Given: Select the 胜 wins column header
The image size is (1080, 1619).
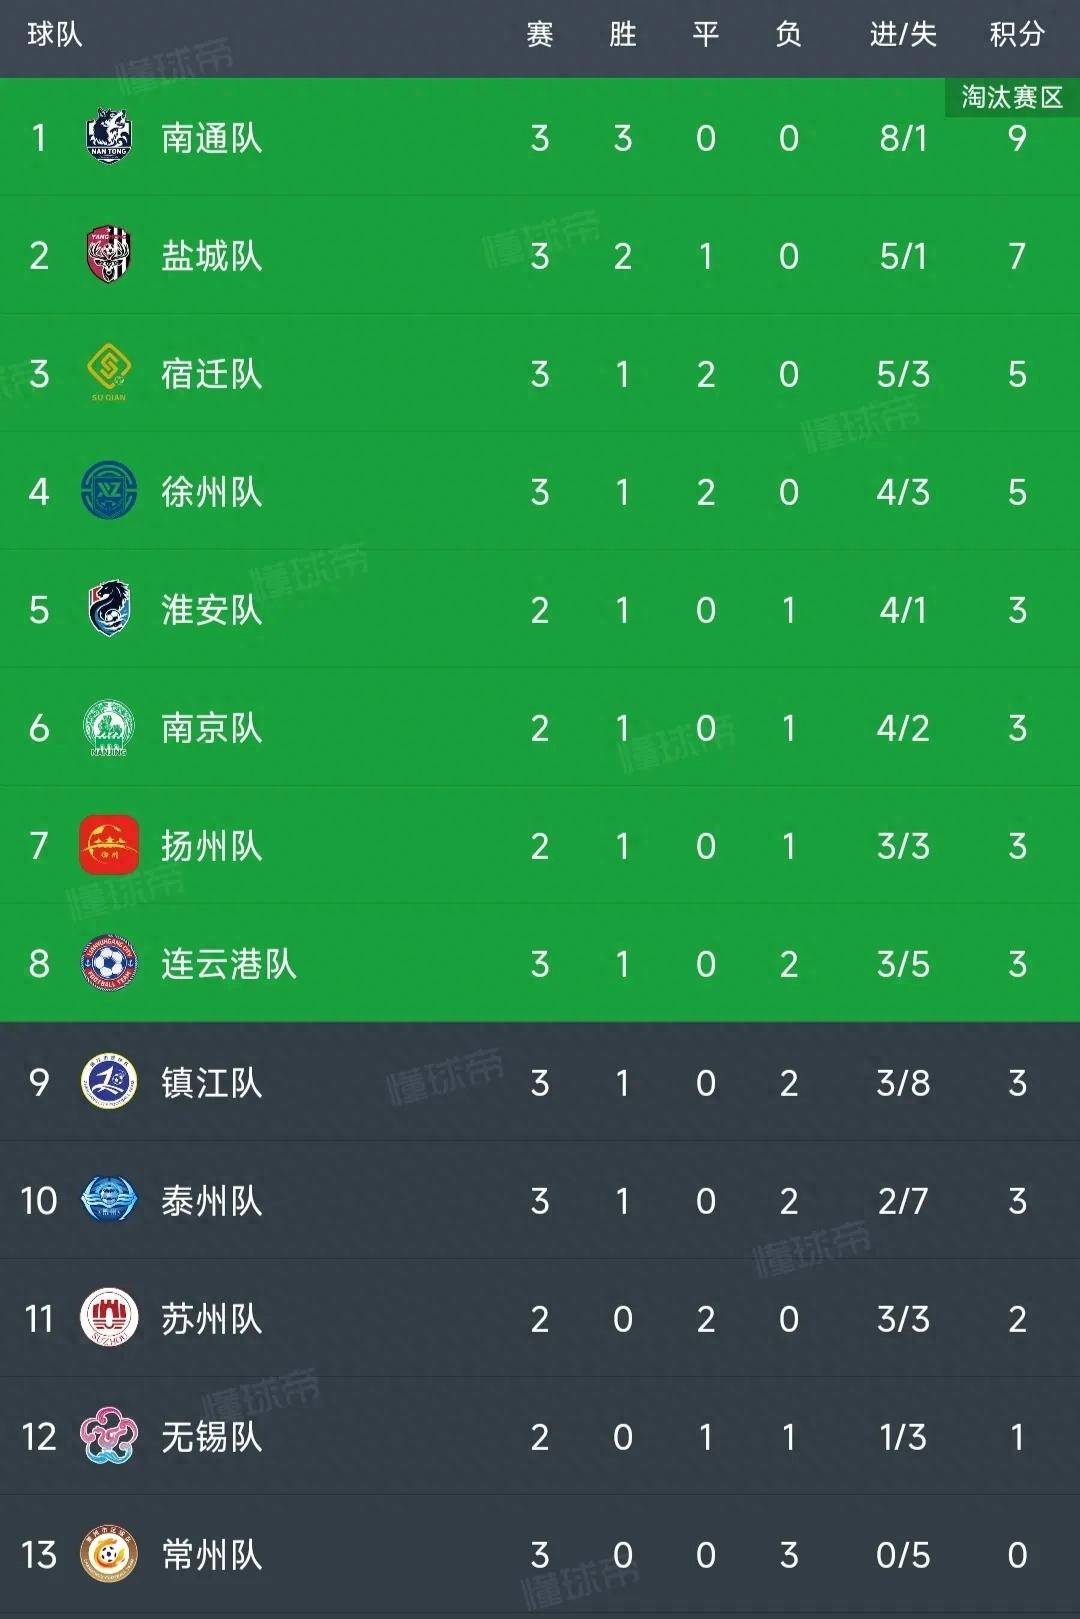Looking at the screenshot, I should click(623, 35).
